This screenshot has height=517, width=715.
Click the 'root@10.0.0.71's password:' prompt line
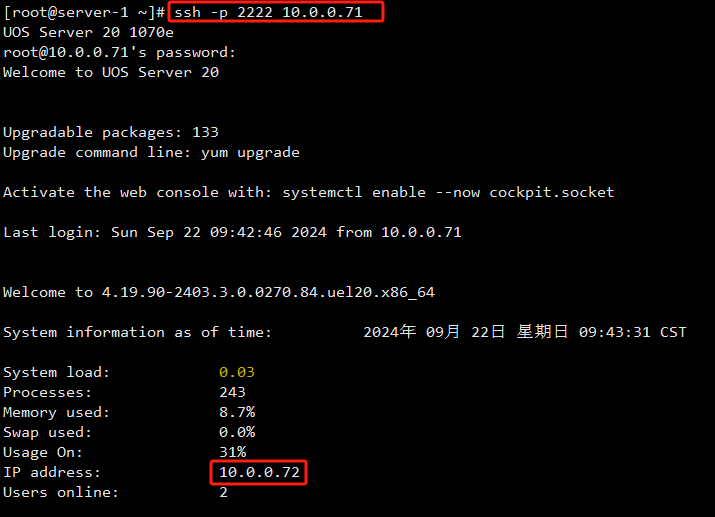pos(119,52)
